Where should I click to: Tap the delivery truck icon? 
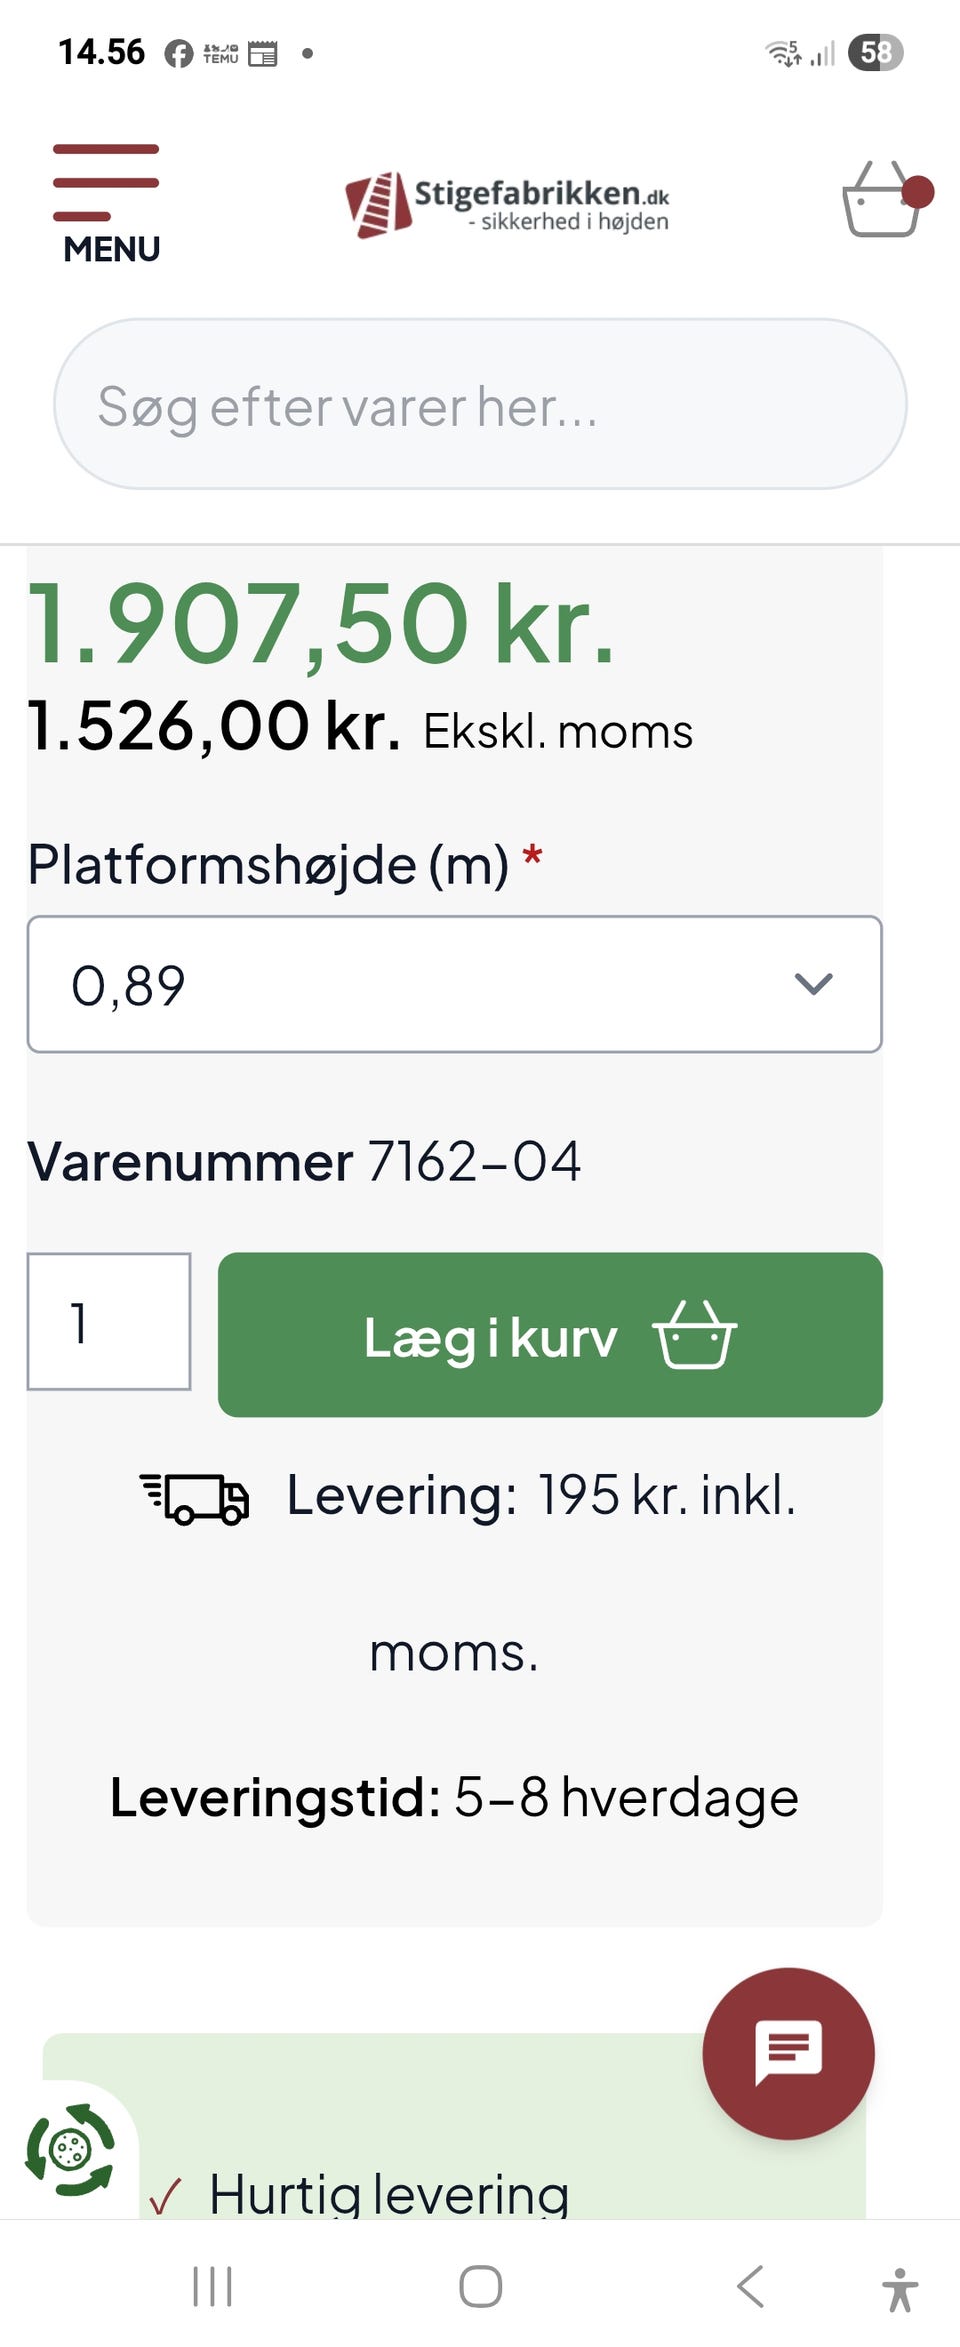(195, 1498)
